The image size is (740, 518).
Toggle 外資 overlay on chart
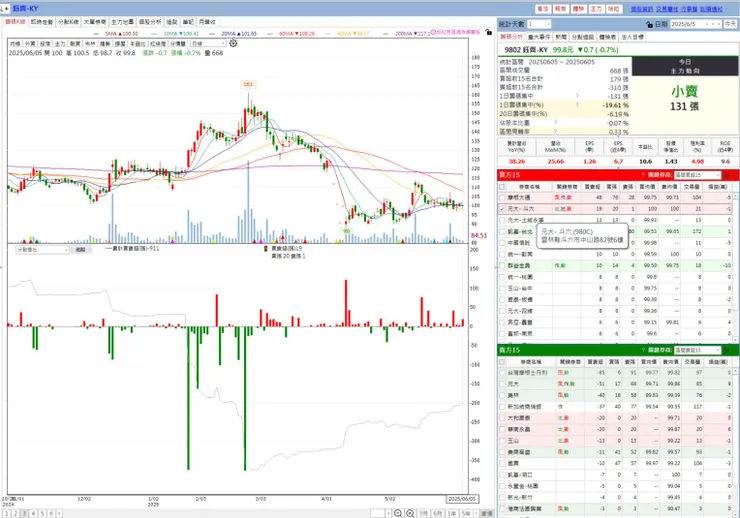[30, 44]
